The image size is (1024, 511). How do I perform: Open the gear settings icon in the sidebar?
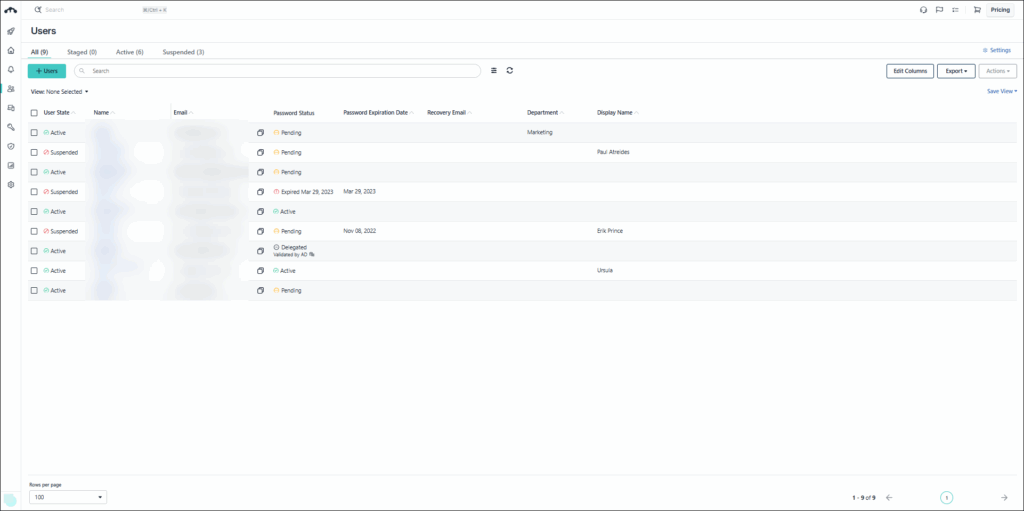tap(10, 185)
